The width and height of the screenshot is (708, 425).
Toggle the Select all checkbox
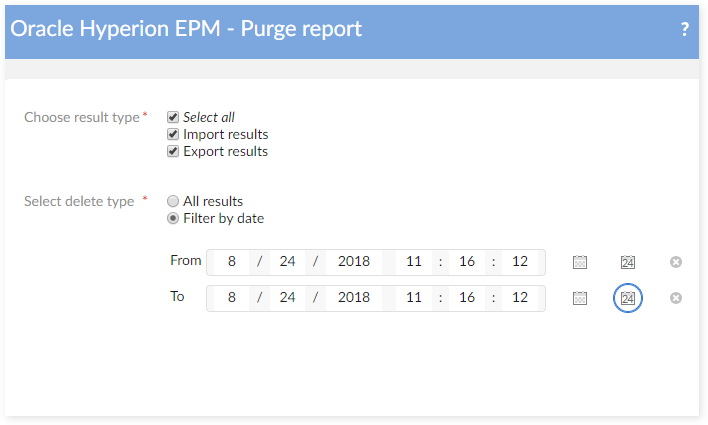[173, 117]
